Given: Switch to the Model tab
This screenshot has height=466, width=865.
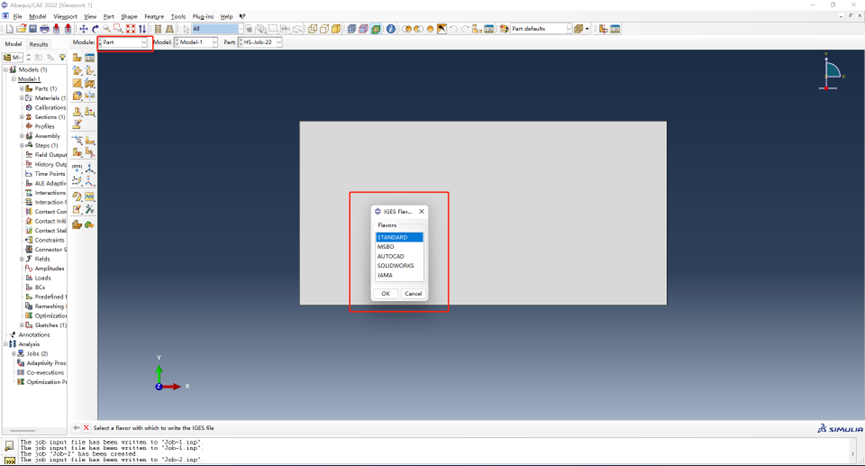Looking at the screenshot, I should click(x=13, y=44).
